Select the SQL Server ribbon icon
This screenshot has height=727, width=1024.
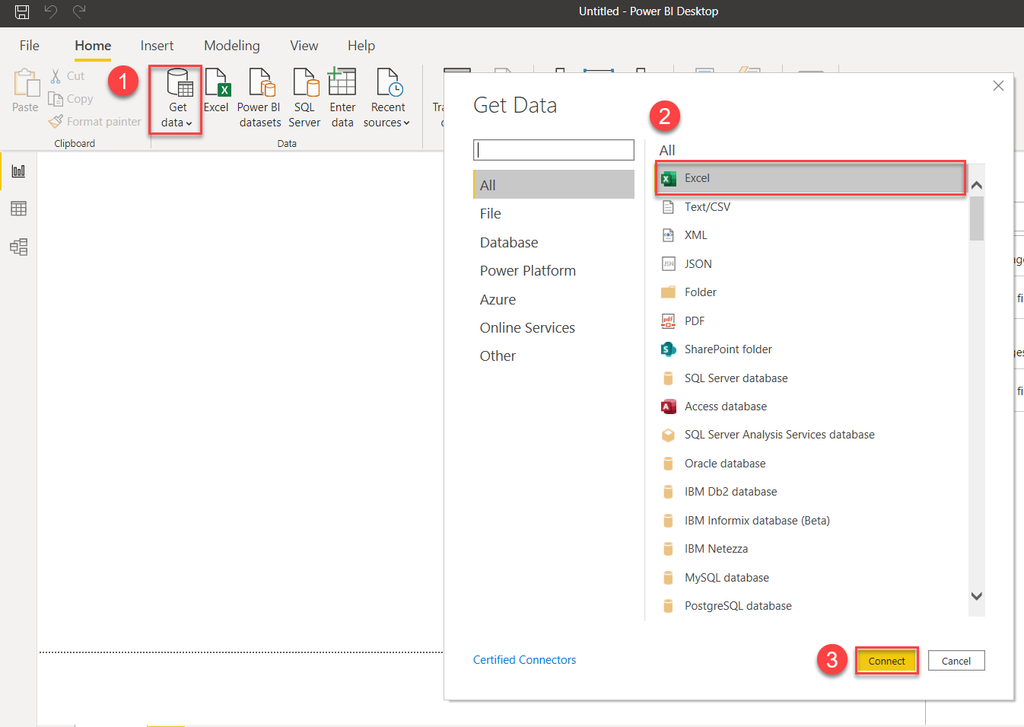(x=304, y=95)
